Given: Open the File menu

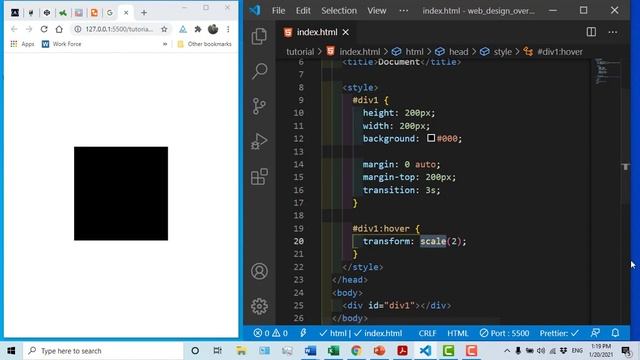Looking at the screenshot, I should (x=278, y=11).
